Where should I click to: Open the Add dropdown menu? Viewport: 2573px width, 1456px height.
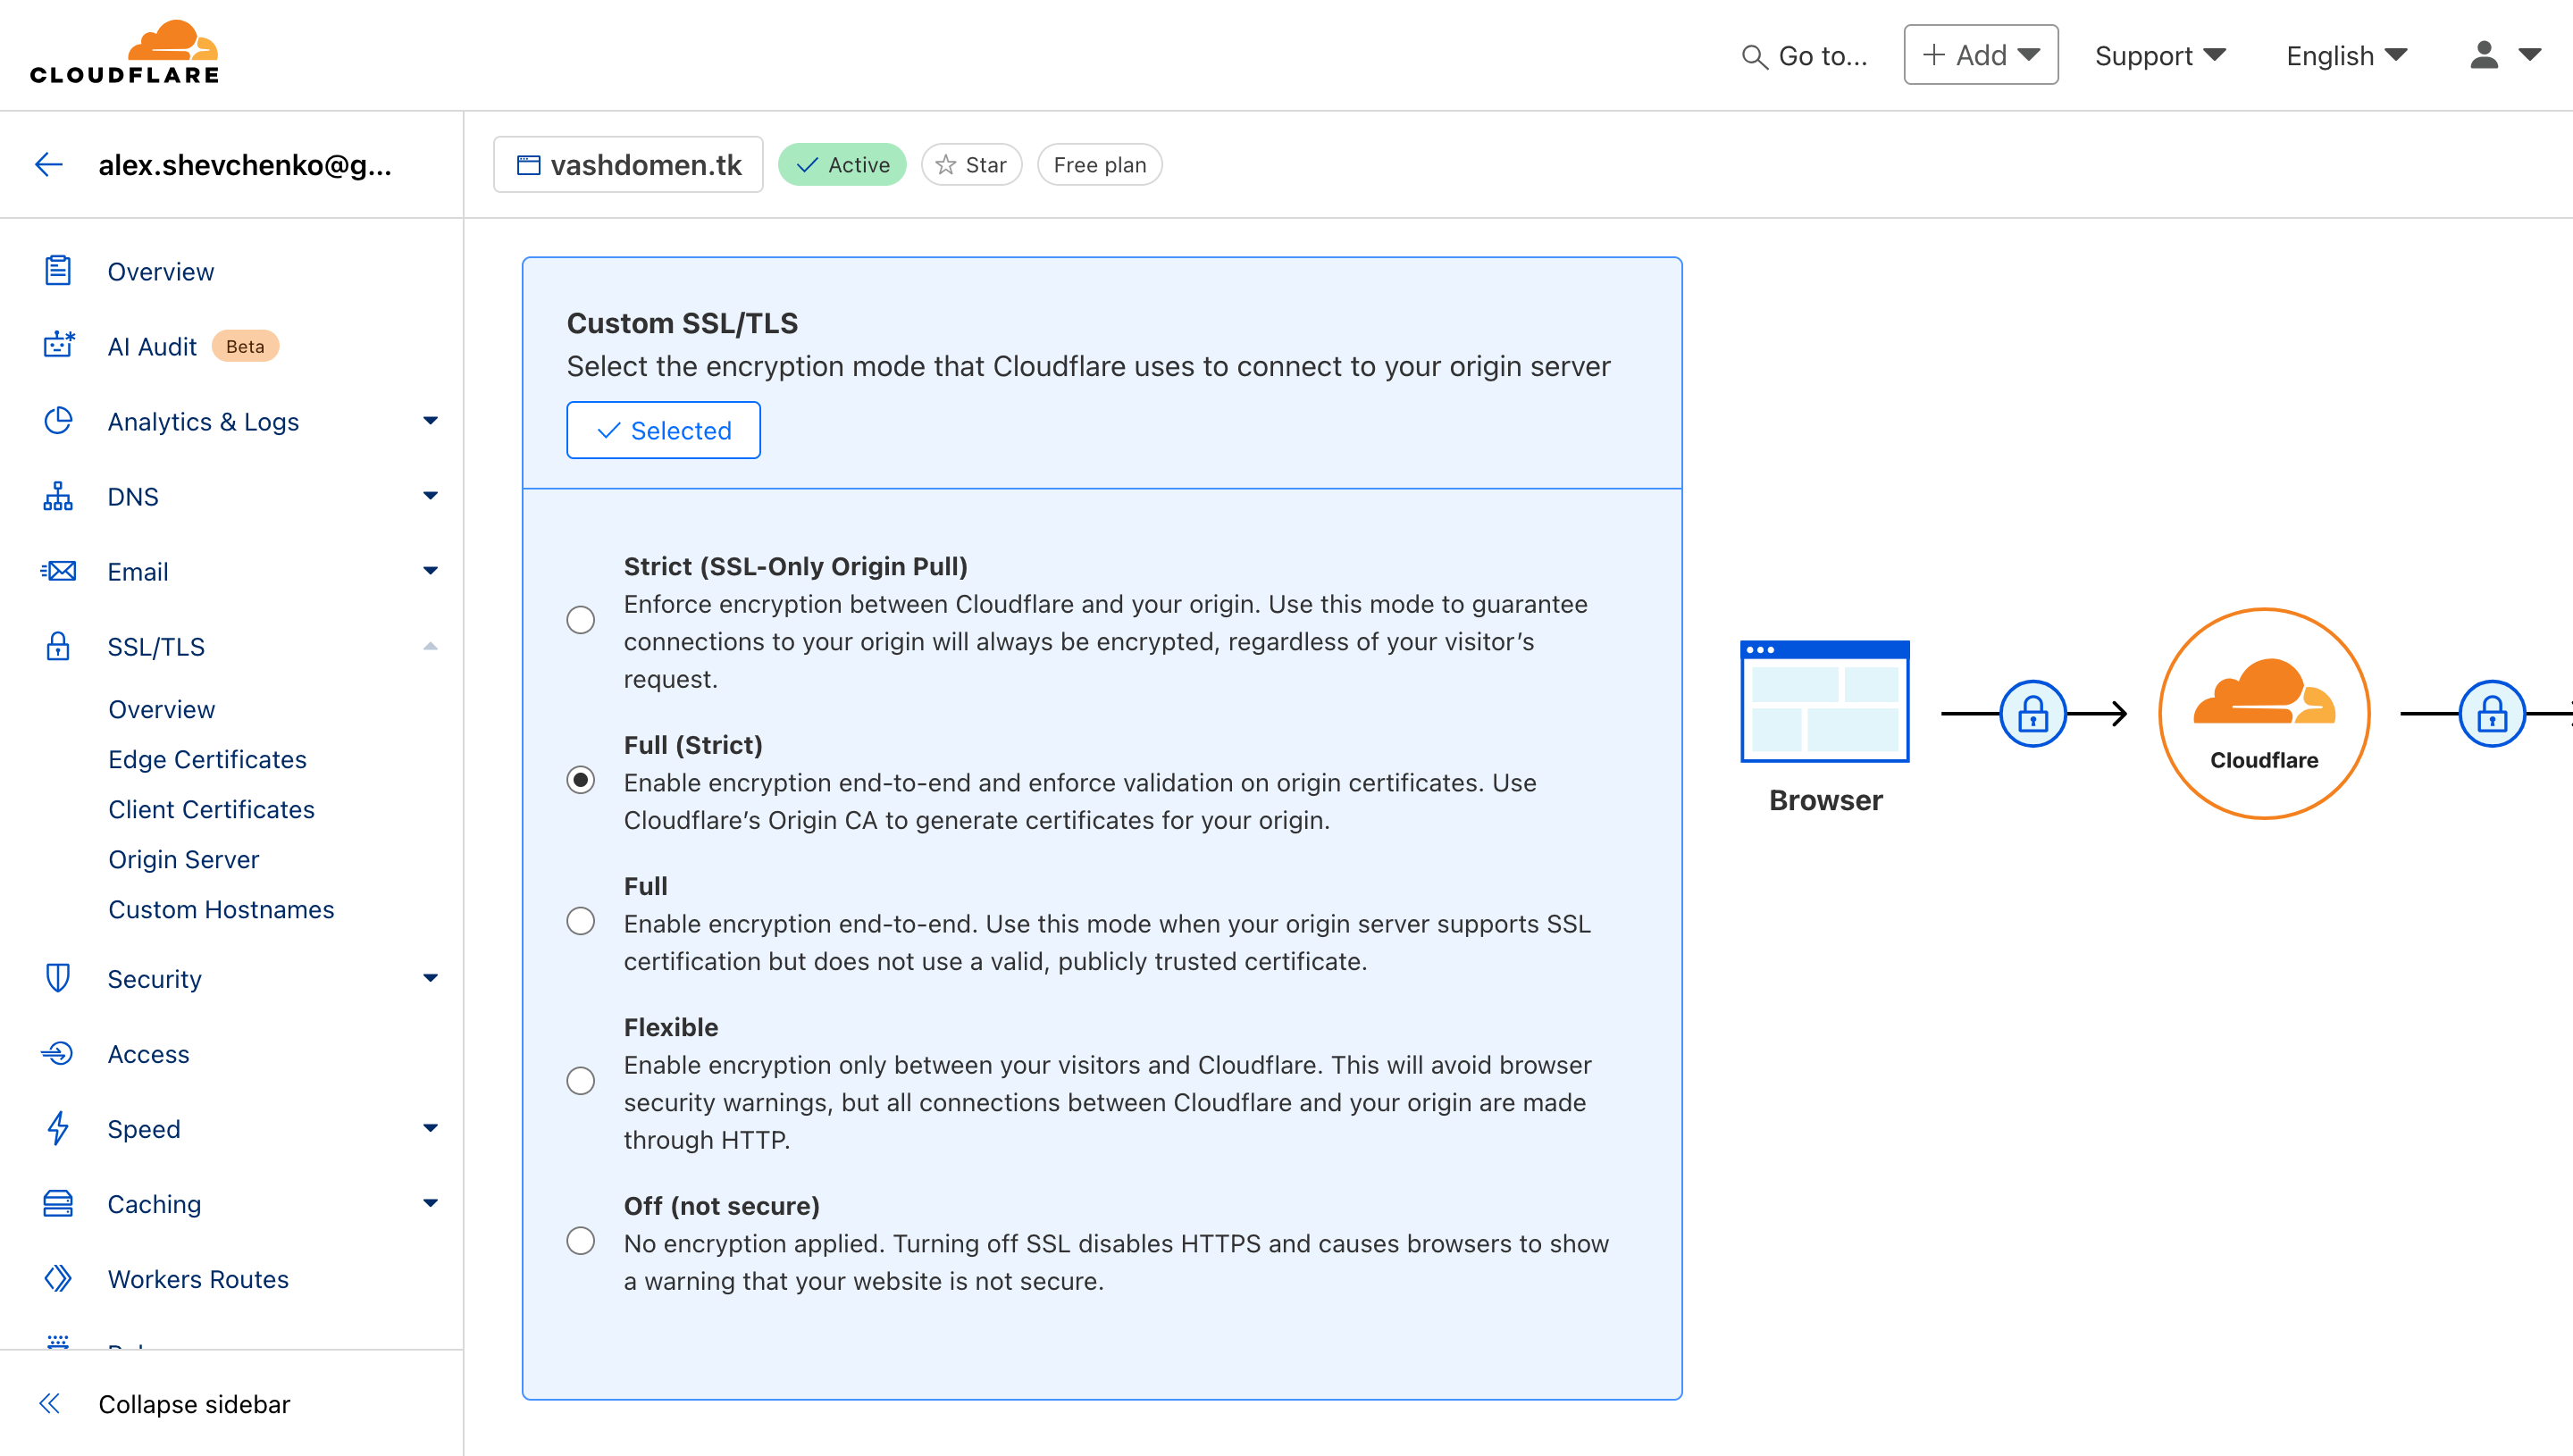(1980, 54)
